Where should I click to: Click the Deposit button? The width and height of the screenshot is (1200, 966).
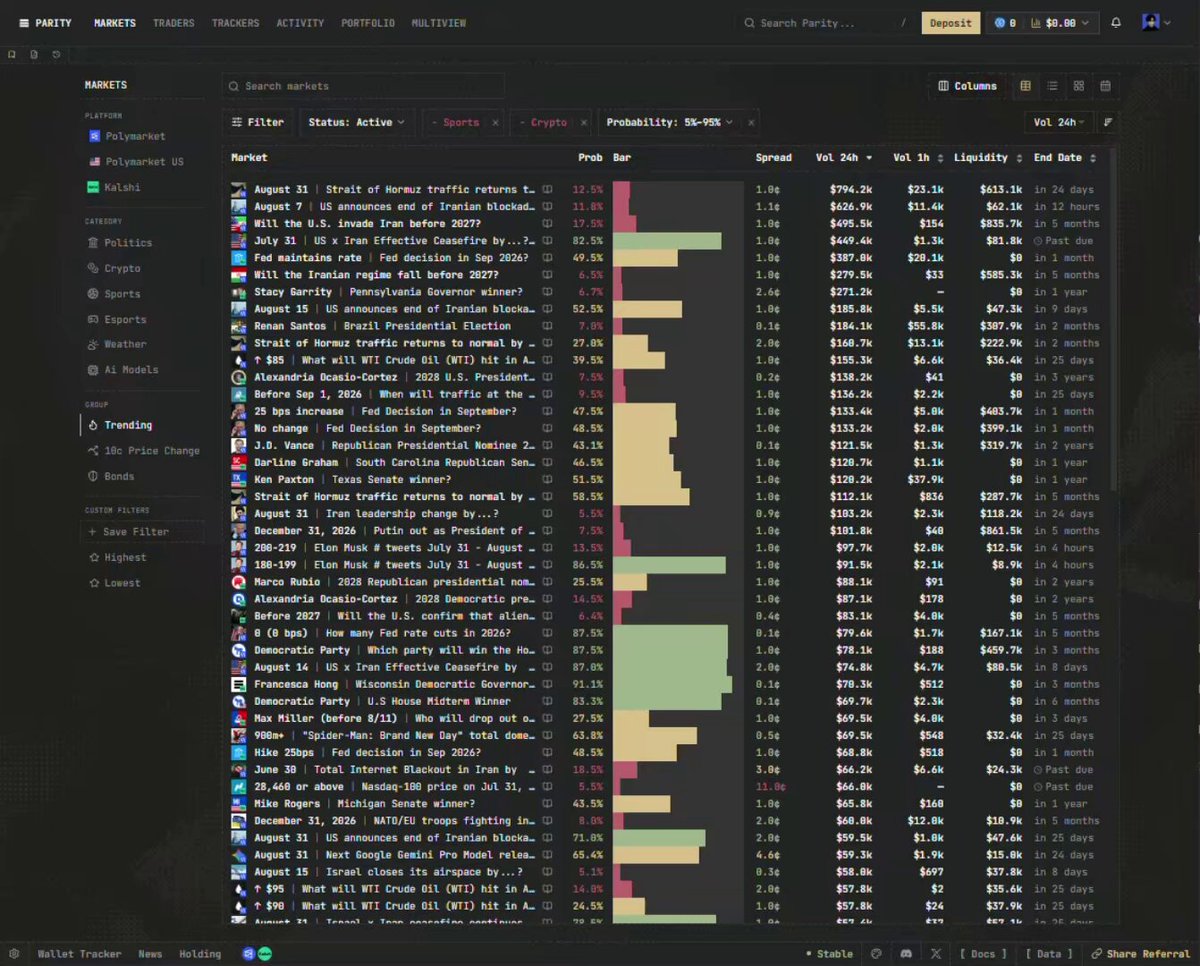click(951, 23)
